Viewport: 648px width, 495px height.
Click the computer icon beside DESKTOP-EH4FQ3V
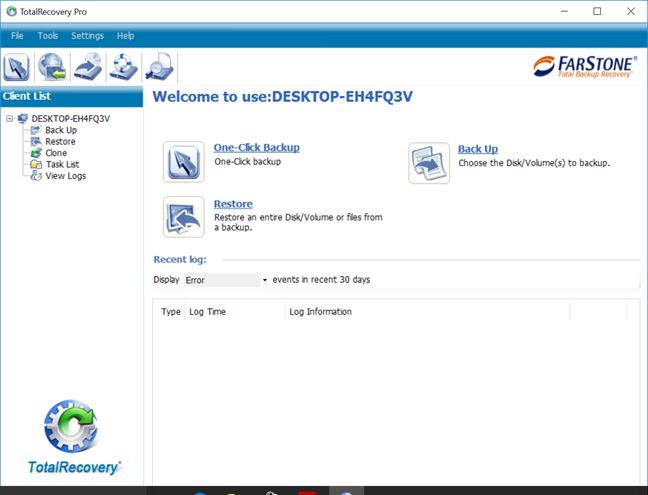click(23, 119)
